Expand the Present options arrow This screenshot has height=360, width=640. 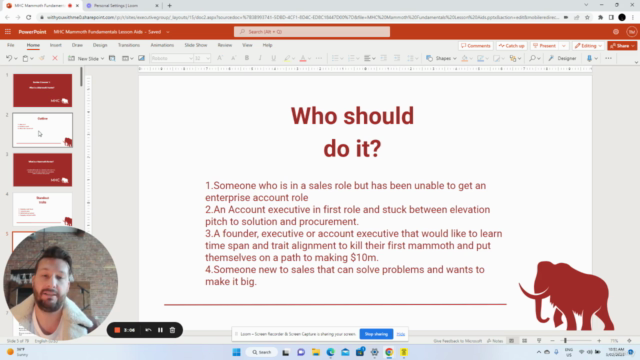click(564, 46)
